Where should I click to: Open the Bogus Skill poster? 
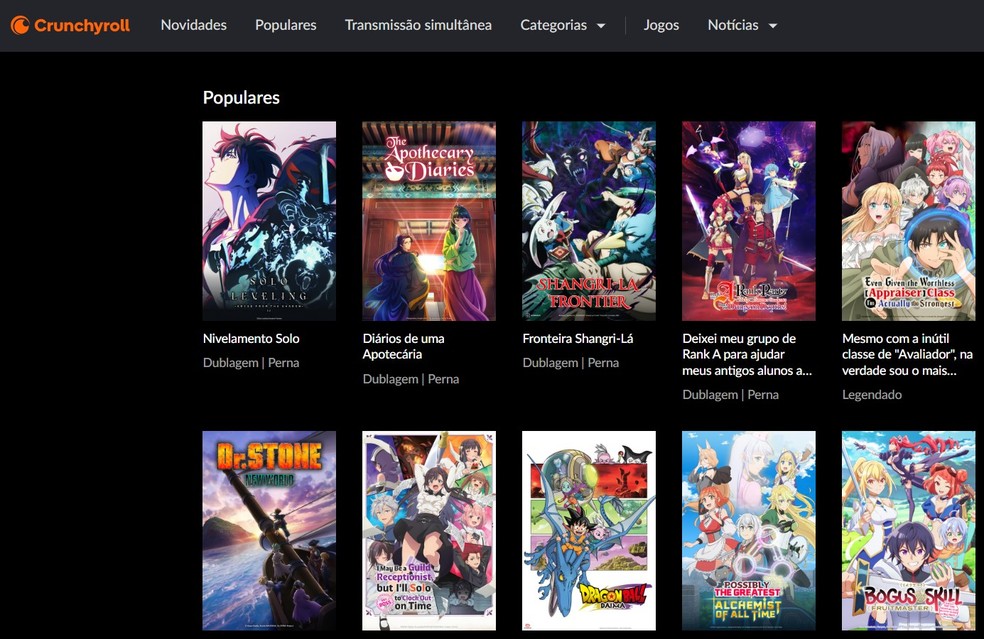coord(909,530)
